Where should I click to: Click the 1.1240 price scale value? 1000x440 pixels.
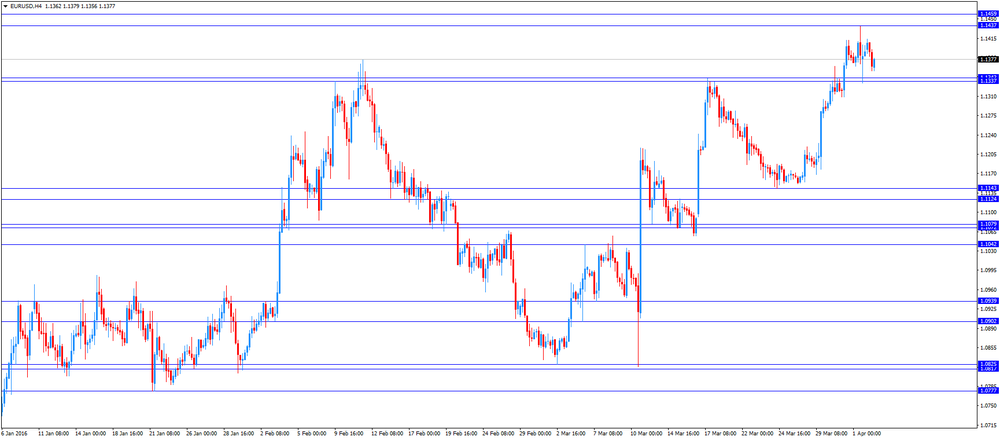989,135
